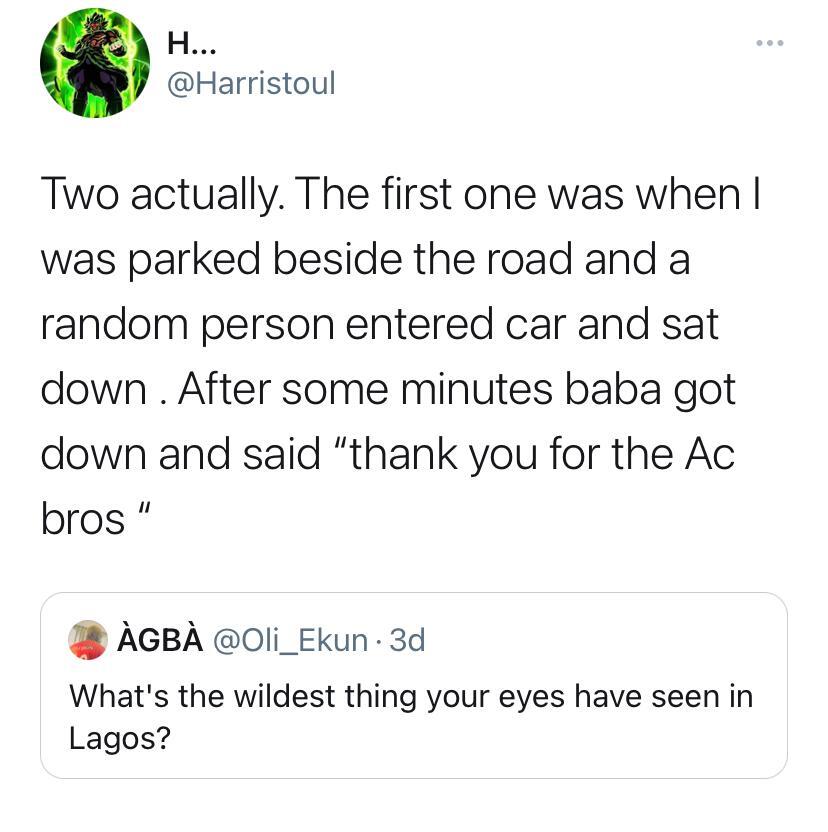
Task: Open the @Harristoul handle link
Action: (x=251, y=82)
